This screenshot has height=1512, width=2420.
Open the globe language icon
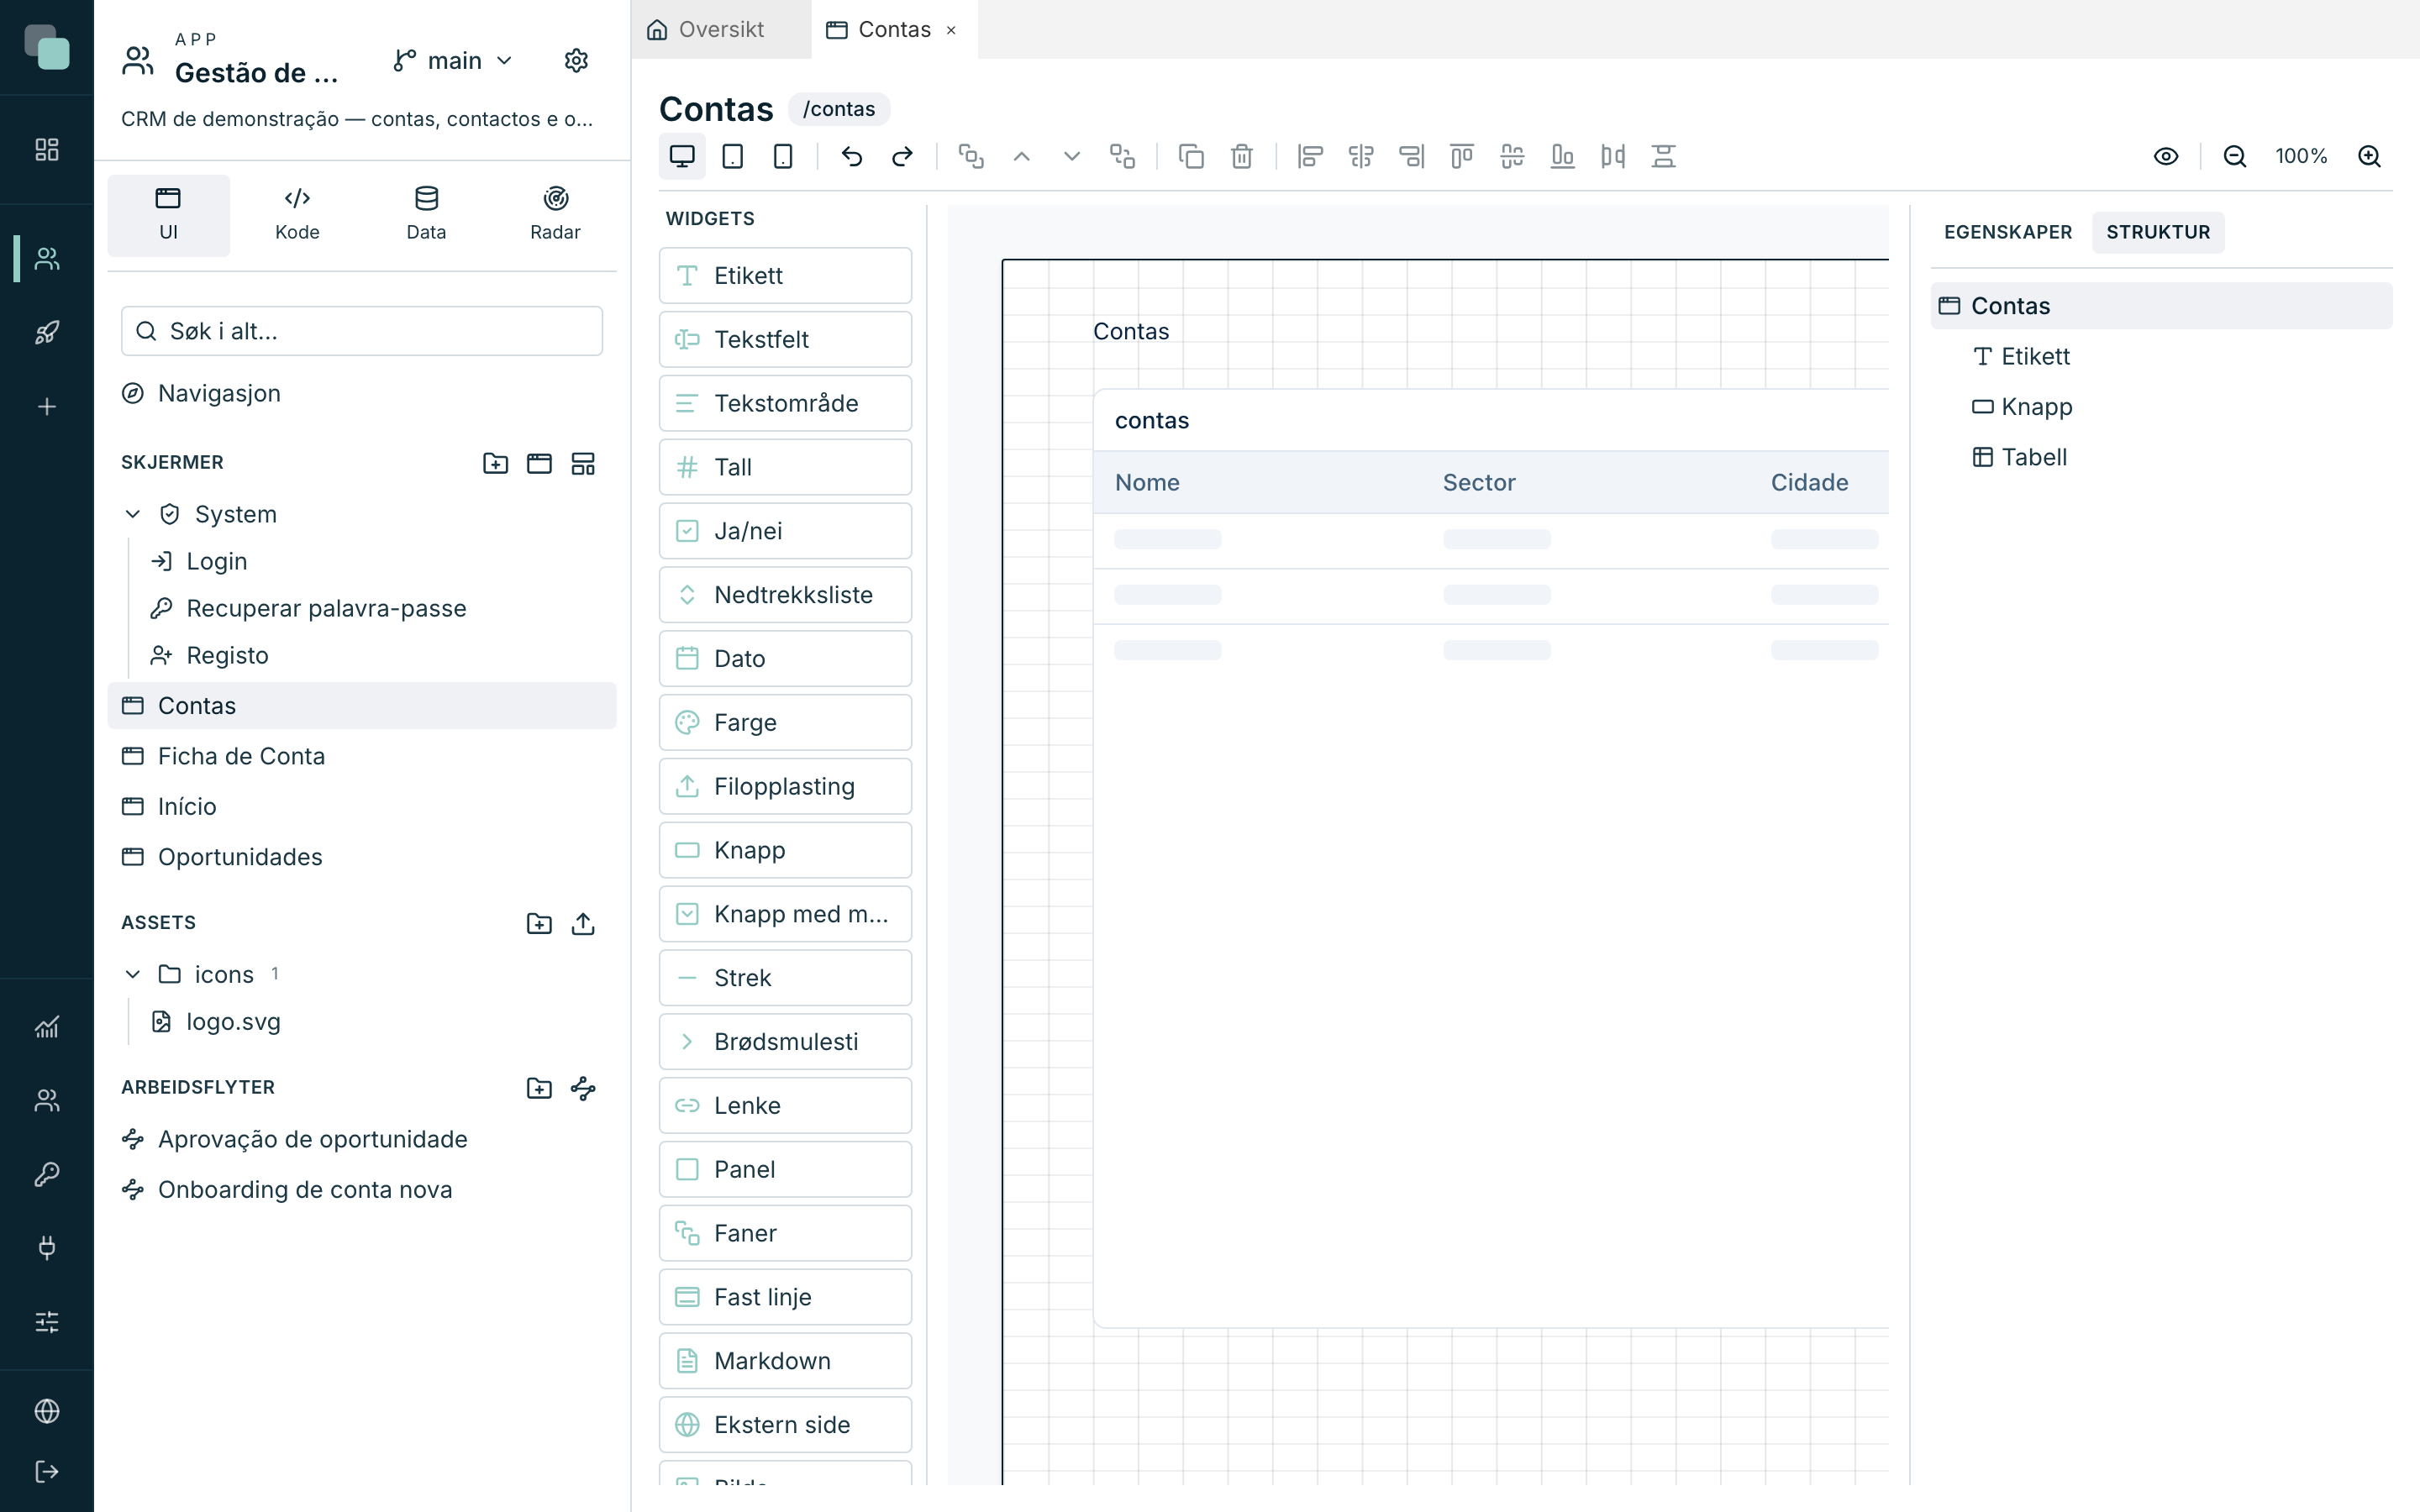pyautogui.click(x=47, y=1411)
